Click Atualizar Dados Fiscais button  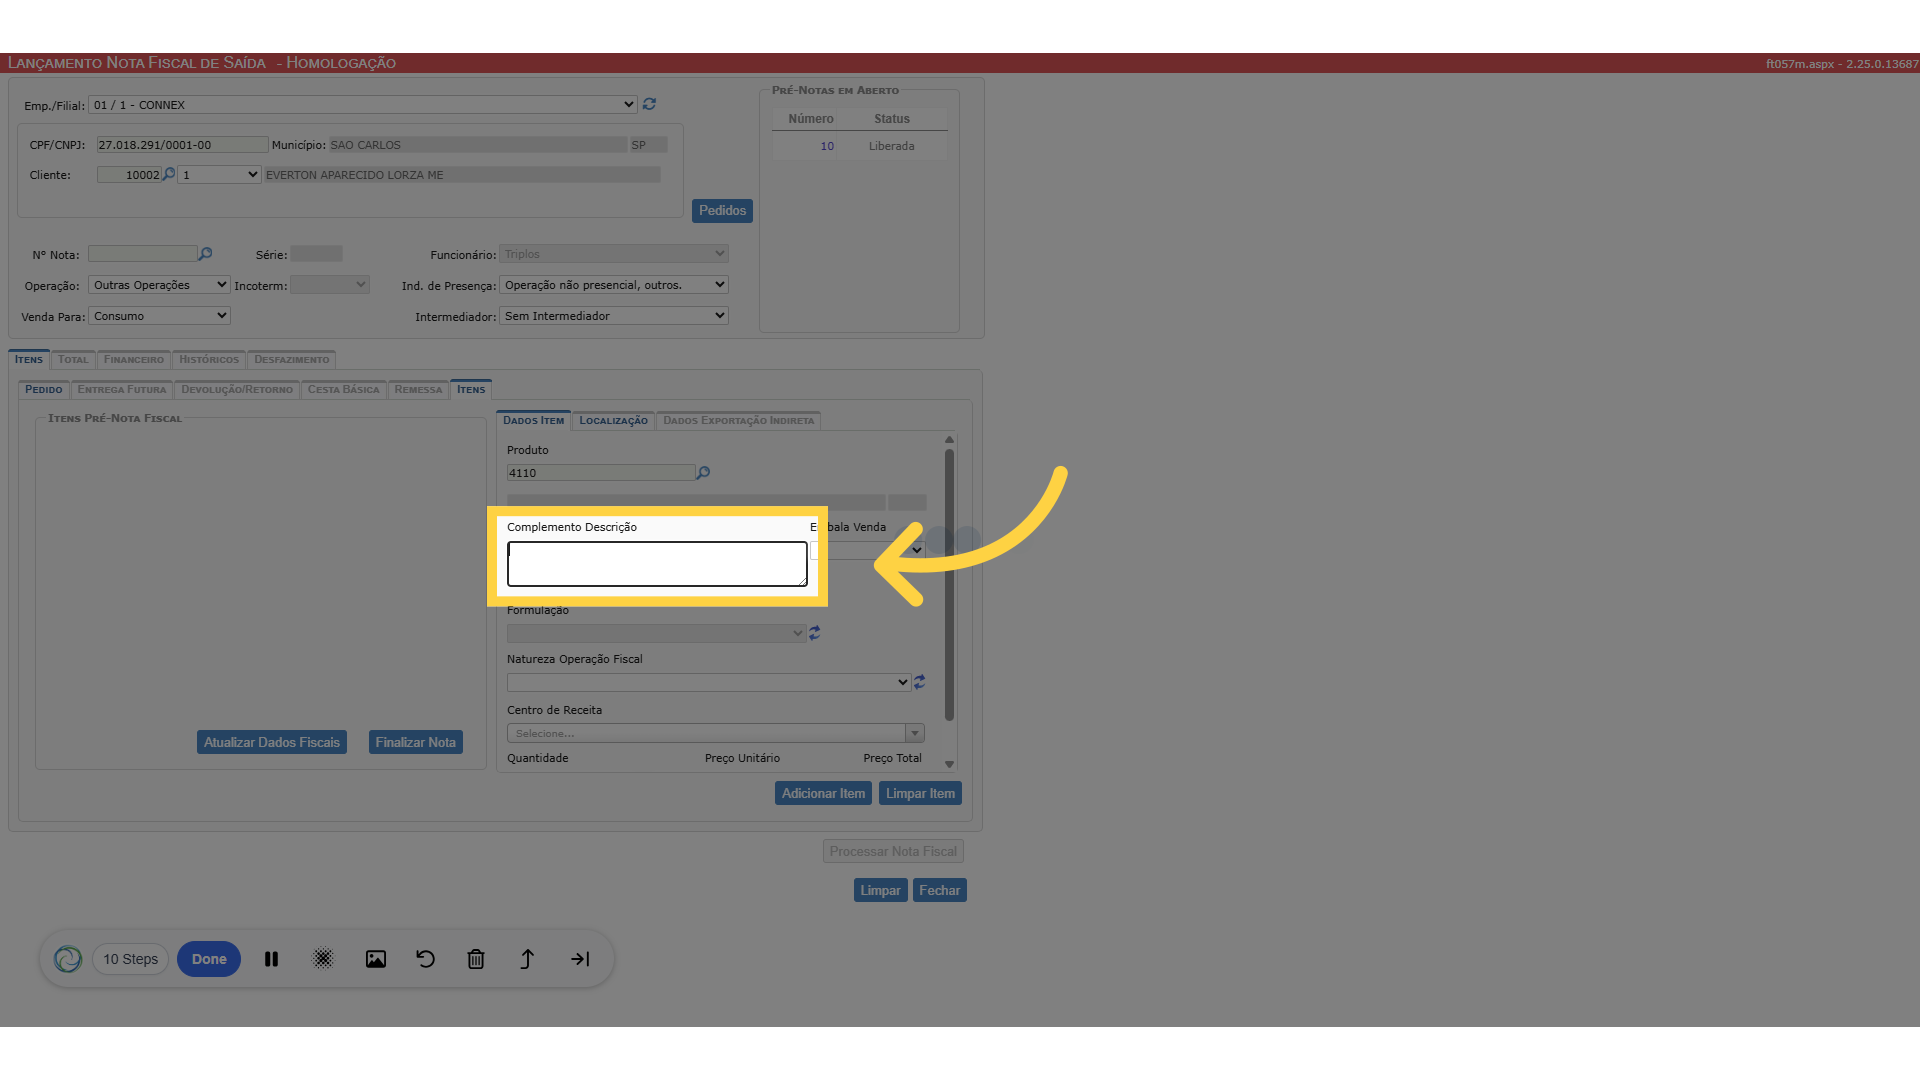point(272,742)
